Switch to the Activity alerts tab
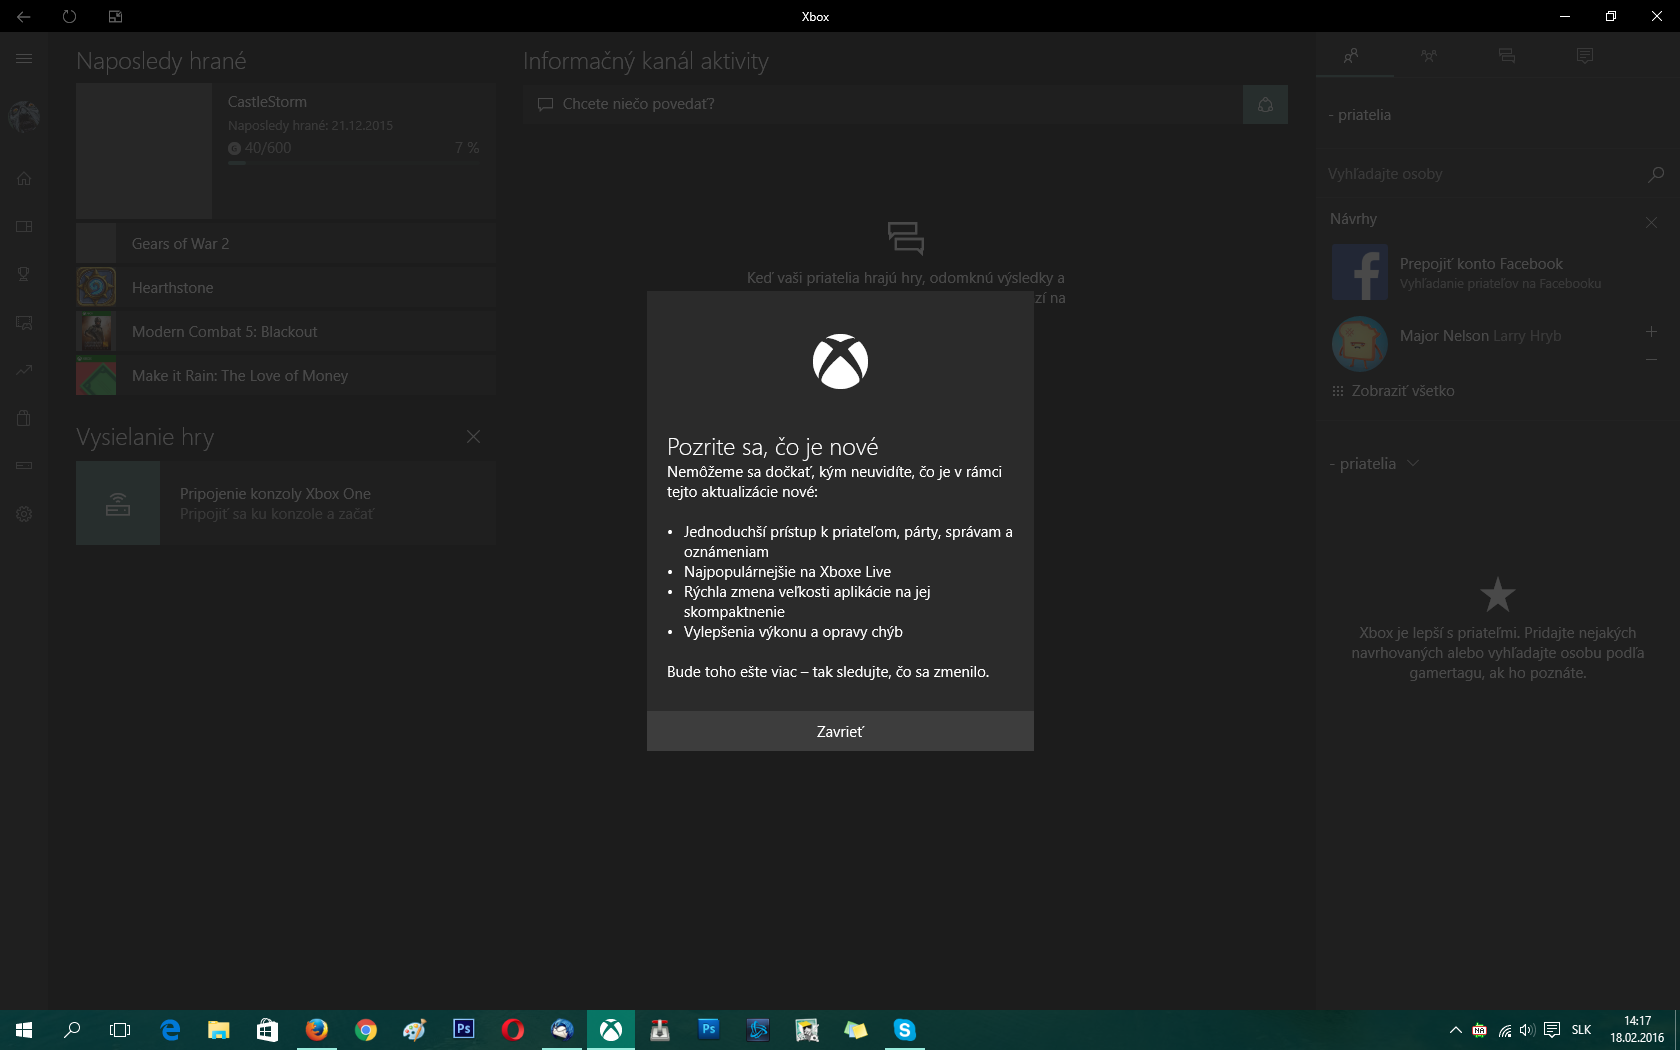Viewport: 1680px width, 1050px height. pyautogui.click(x=1585, y=56)
